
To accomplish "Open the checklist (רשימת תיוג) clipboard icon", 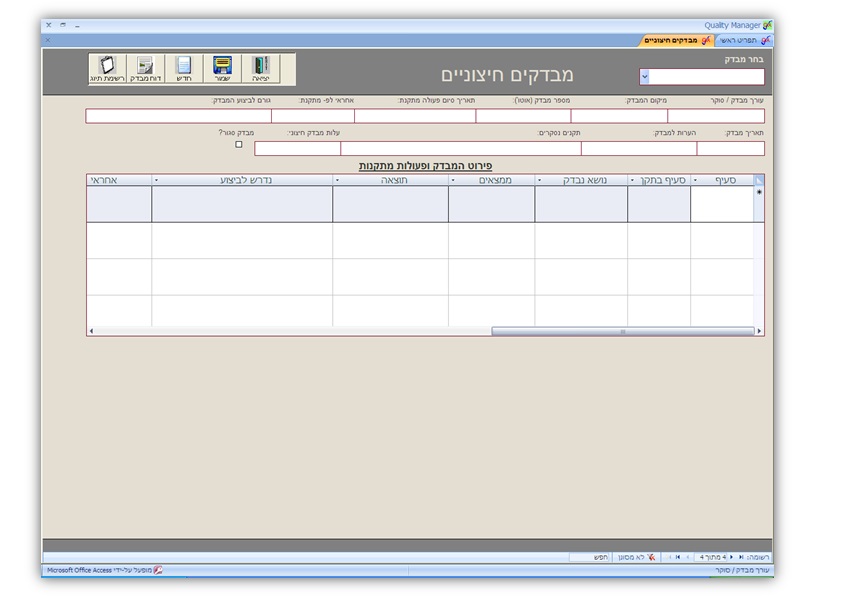I will [x=108, y=69].
